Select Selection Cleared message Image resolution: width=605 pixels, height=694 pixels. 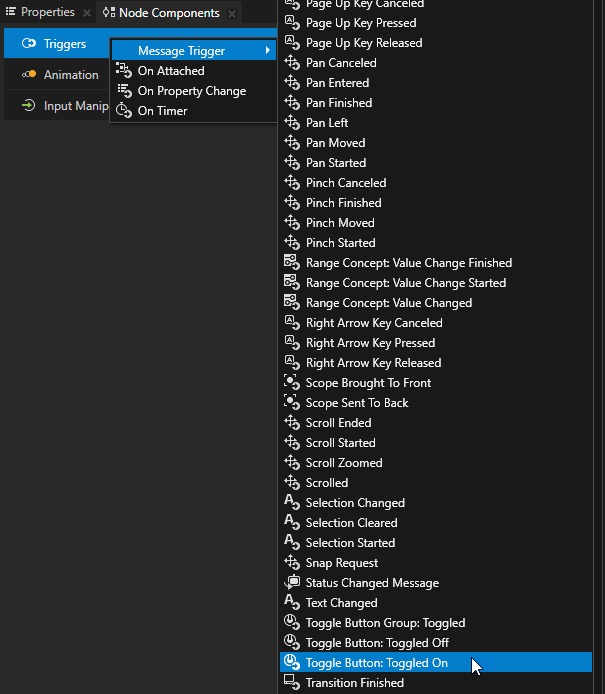click(x=436, y=522)
